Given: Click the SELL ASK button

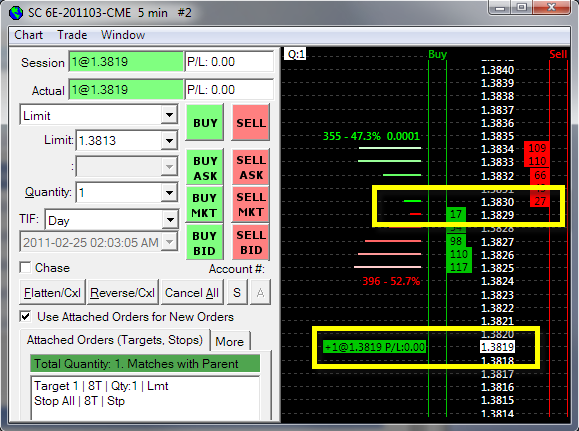Looking at the screenshot, I should click(x=251, y=167).
